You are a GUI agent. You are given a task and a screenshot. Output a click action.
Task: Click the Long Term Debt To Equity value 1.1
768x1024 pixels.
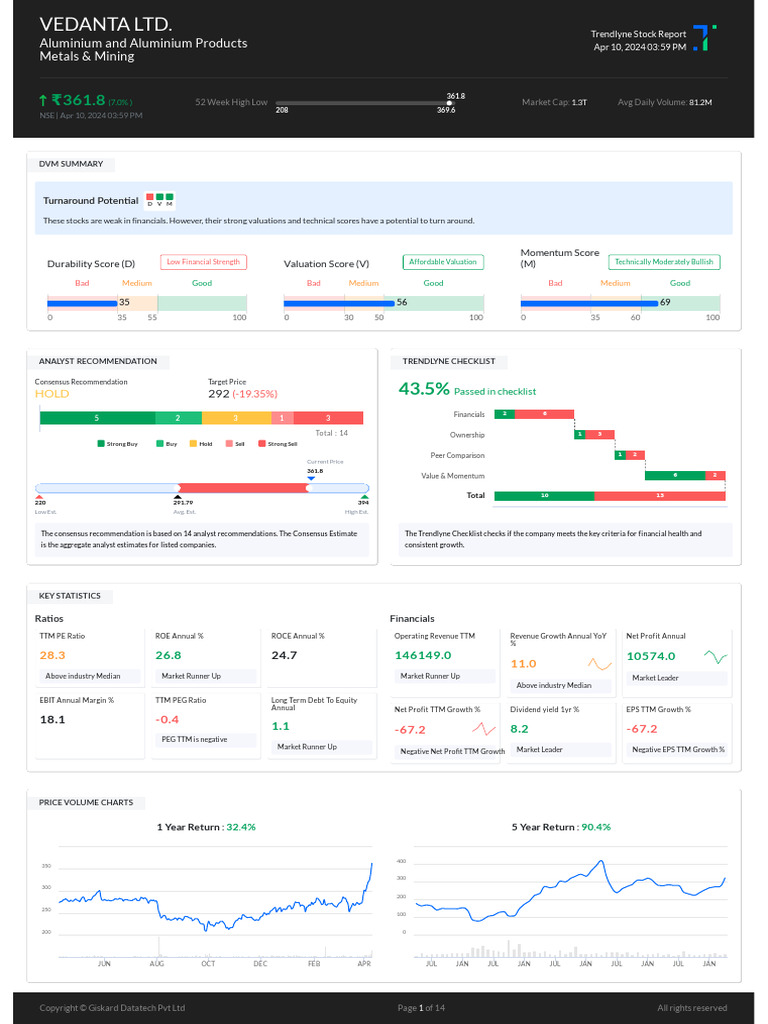pyautogui.click(x=280, y=726)
